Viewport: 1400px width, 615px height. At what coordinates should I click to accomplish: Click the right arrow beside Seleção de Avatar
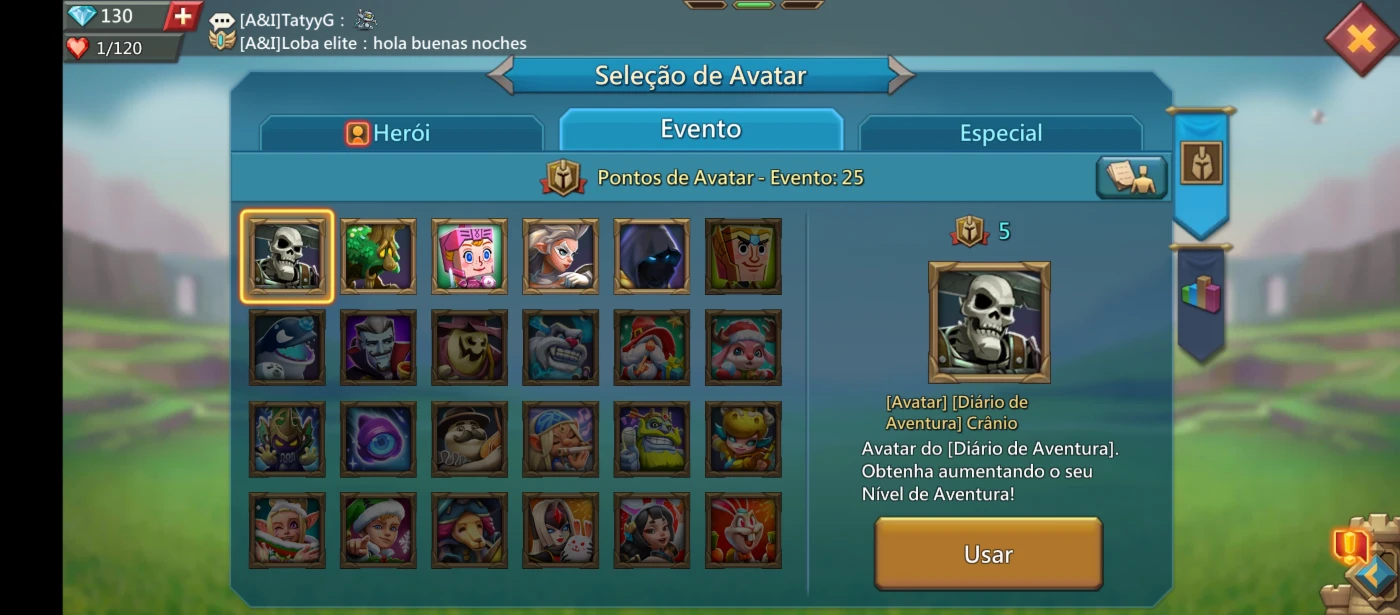click(x=900, y=75)
